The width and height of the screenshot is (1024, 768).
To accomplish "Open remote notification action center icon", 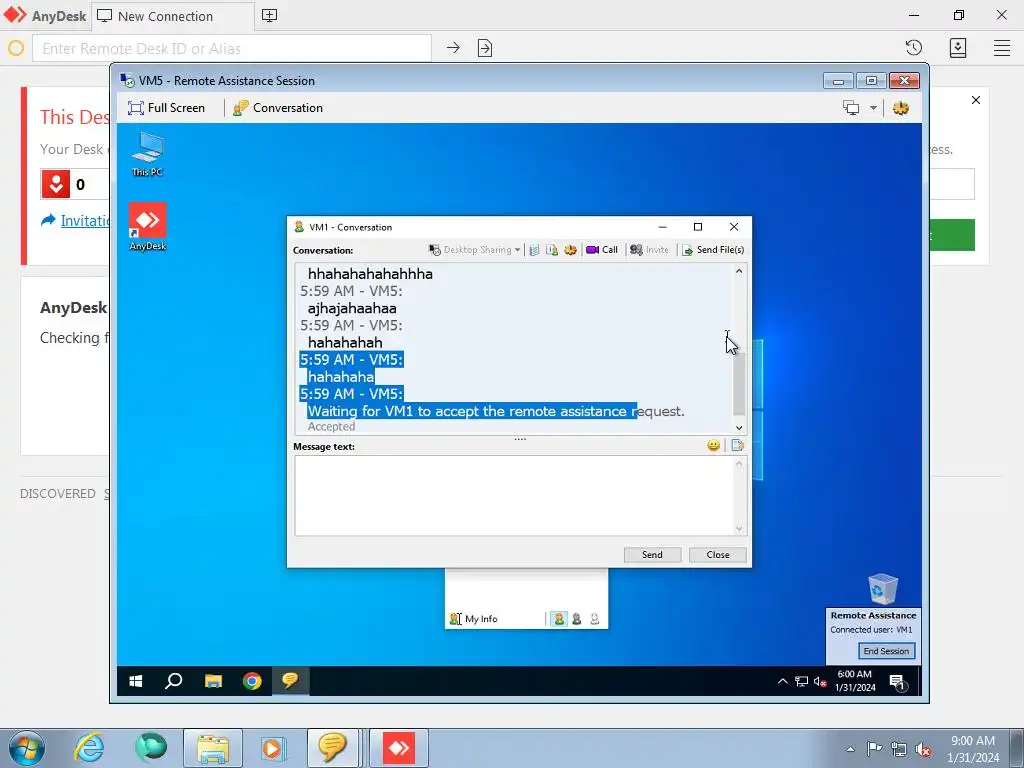I will 898,682.
